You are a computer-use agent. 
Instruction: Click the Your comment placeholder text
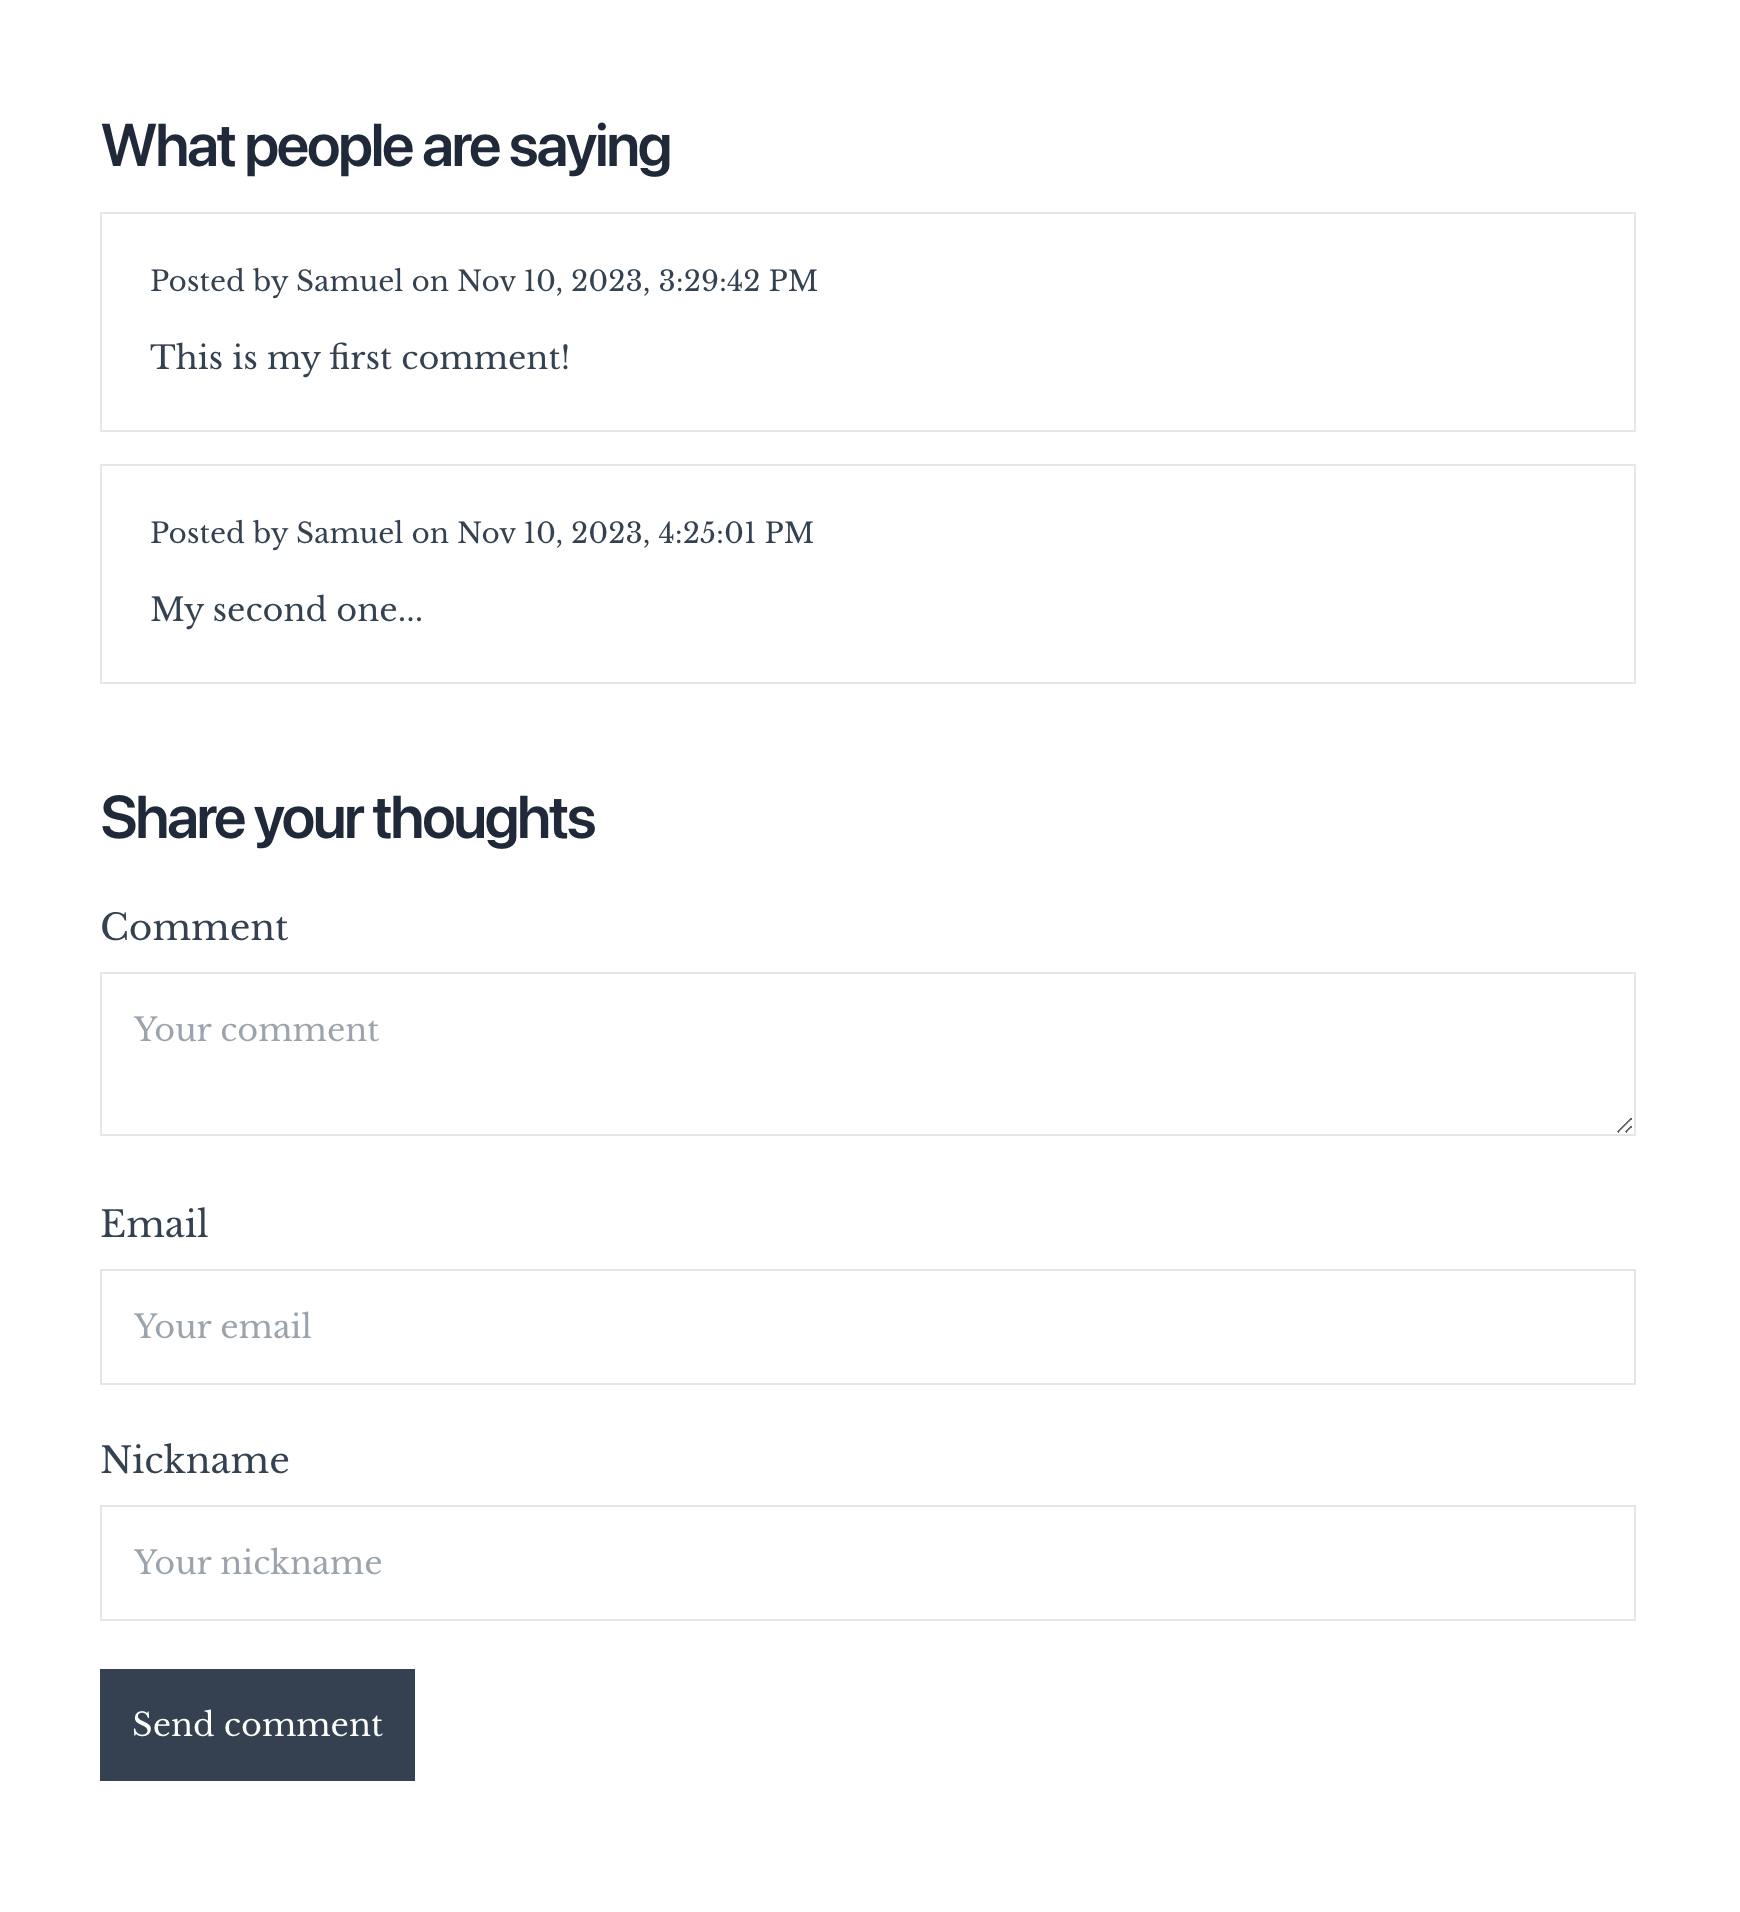(257, 1028)
